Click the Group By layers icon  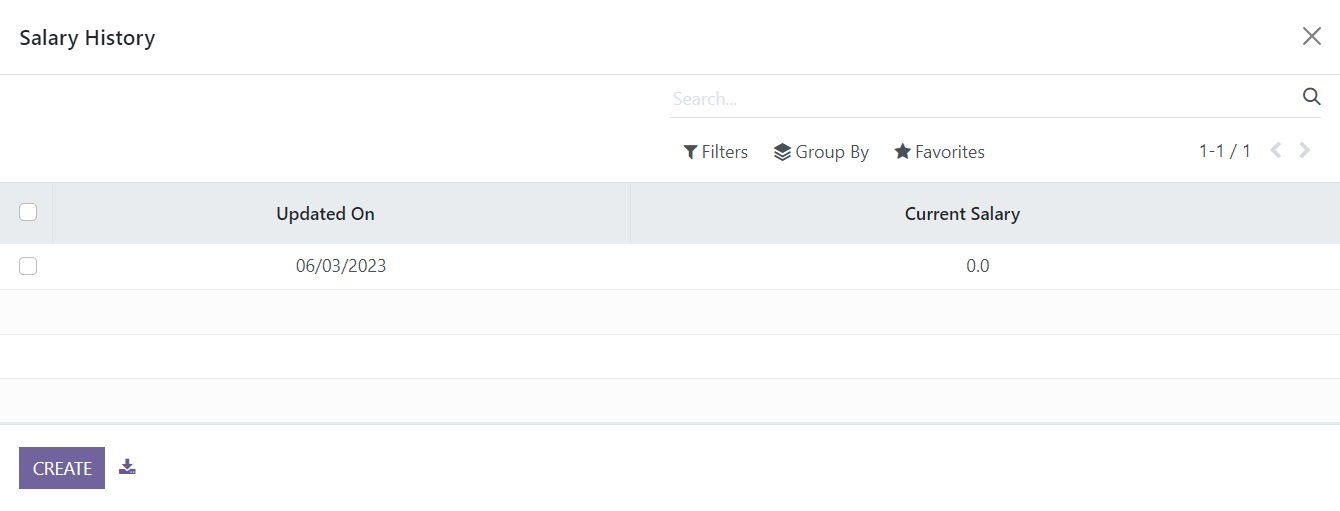point(782,152)
